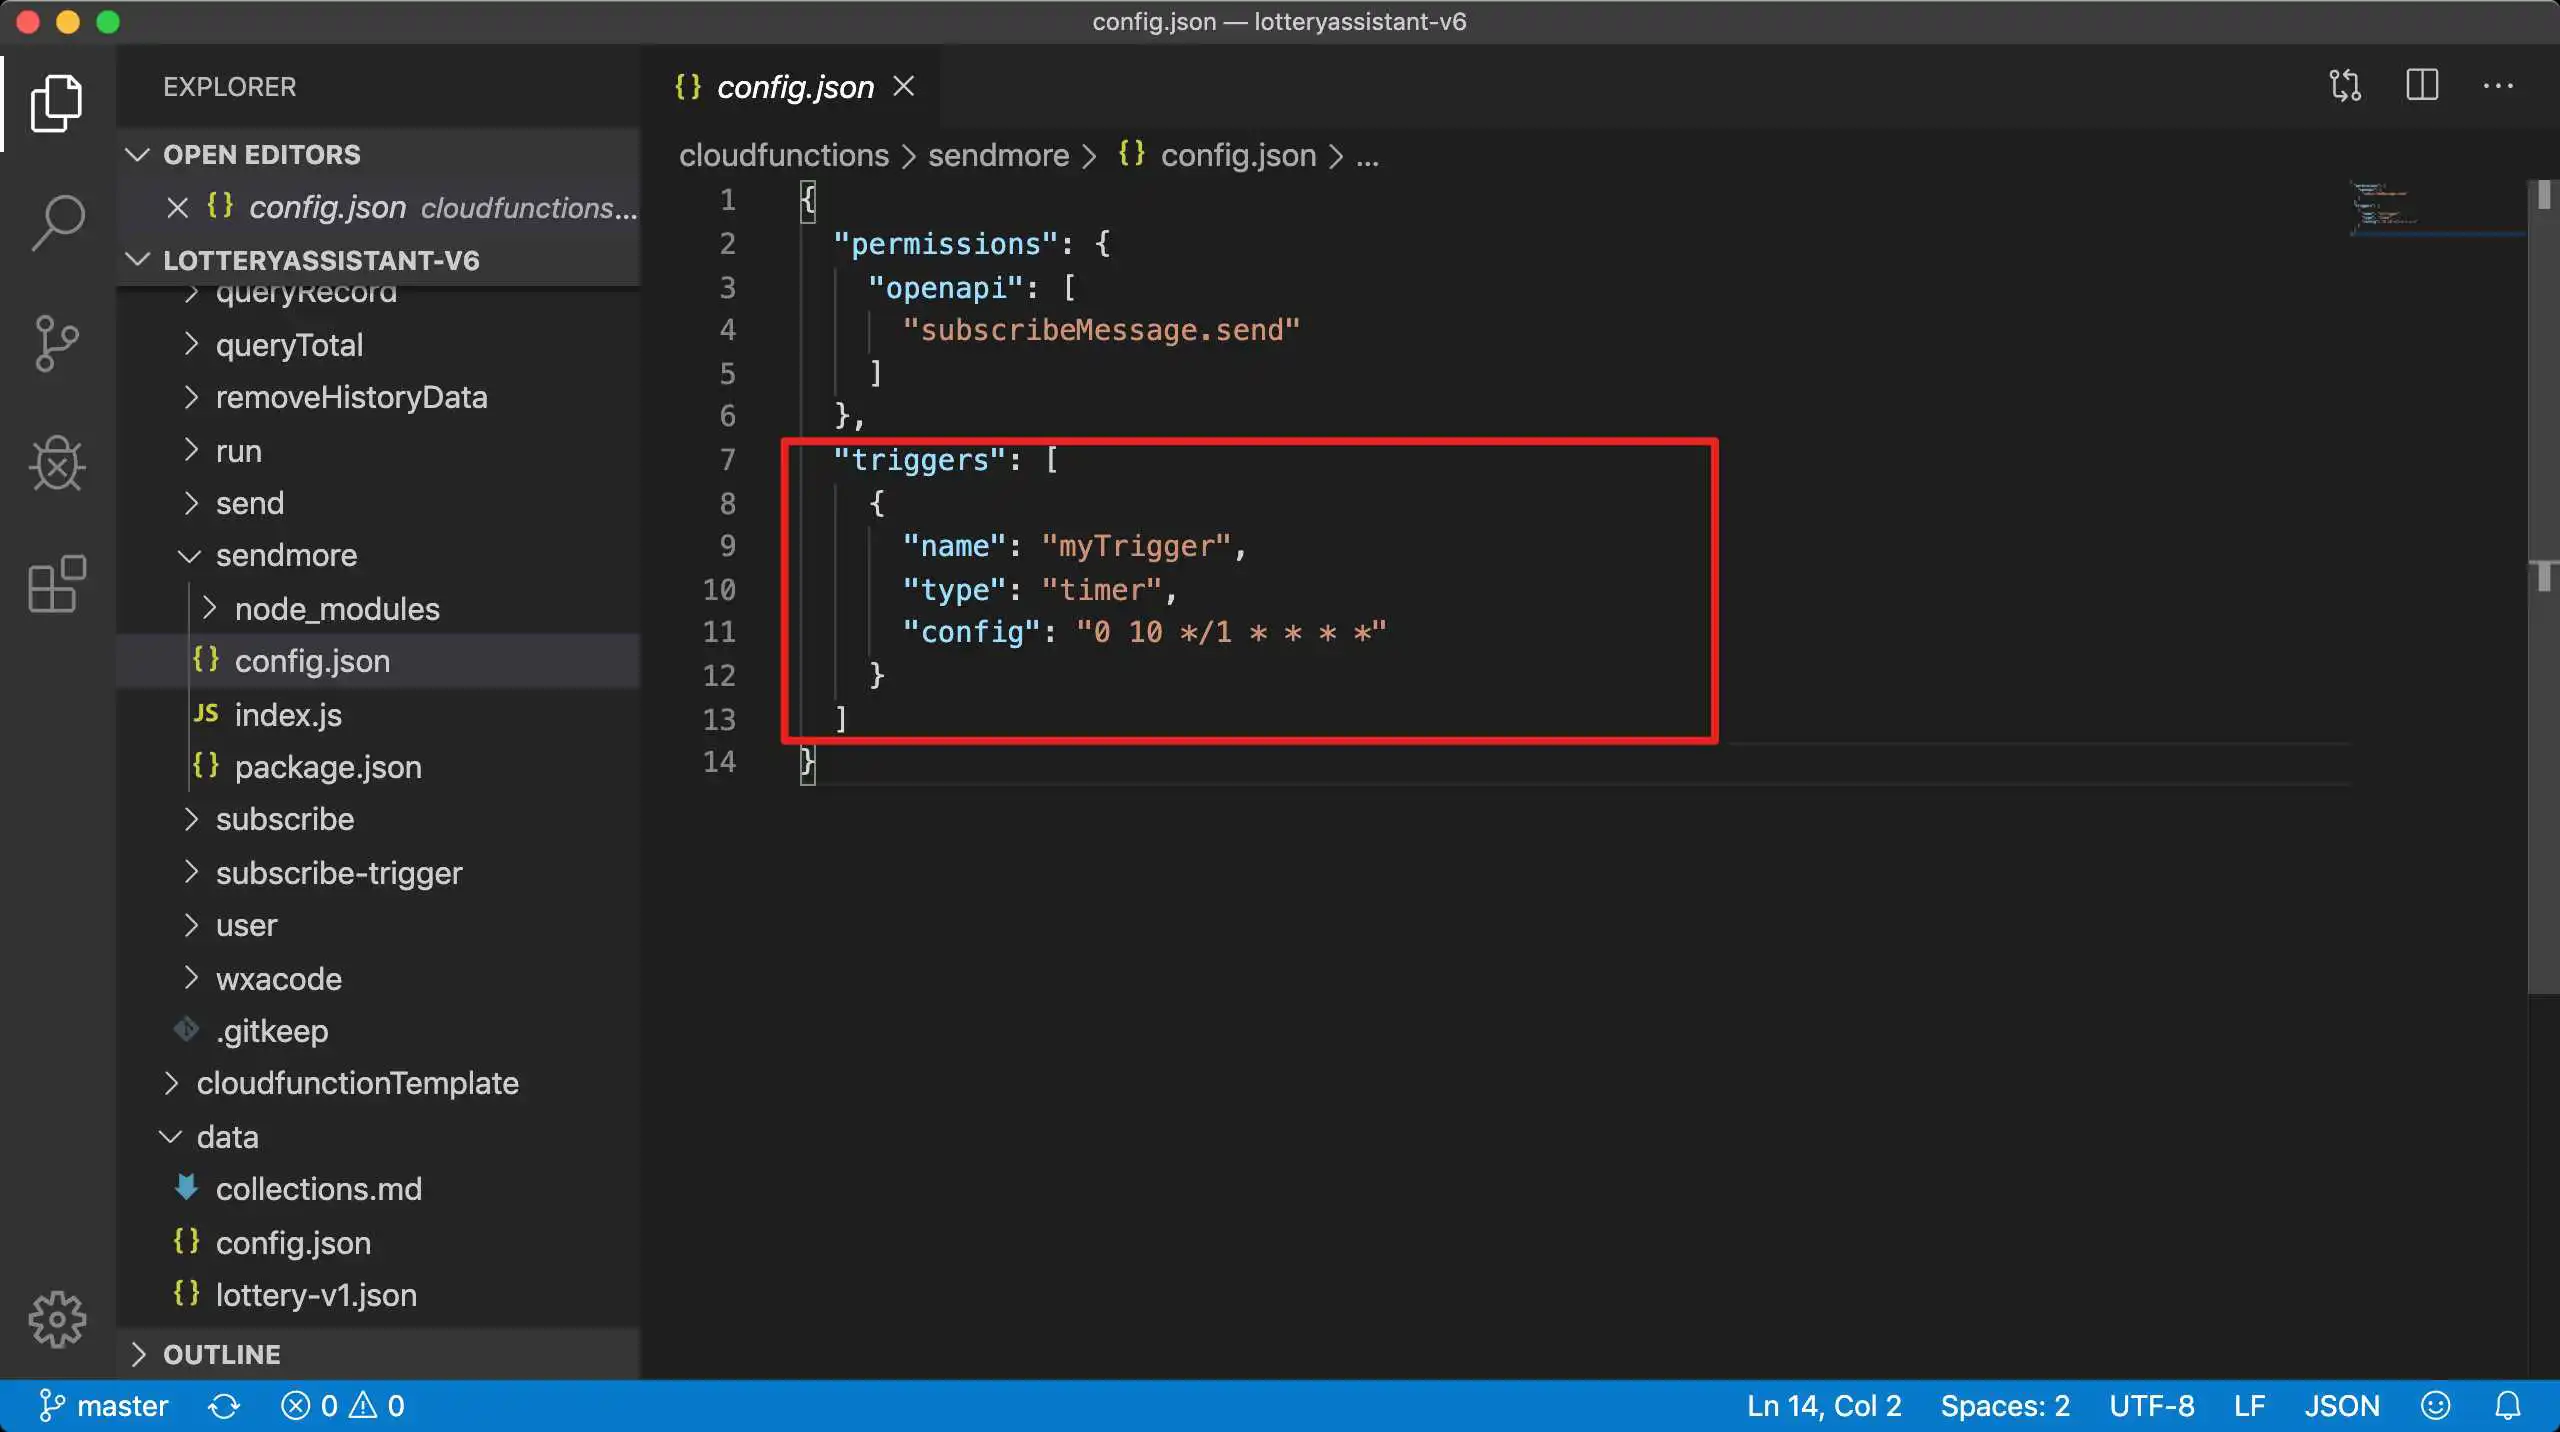Click the Open Changes compare icon
Viewport: 2560px width, 1432px height.
[x=2345, y=86]
